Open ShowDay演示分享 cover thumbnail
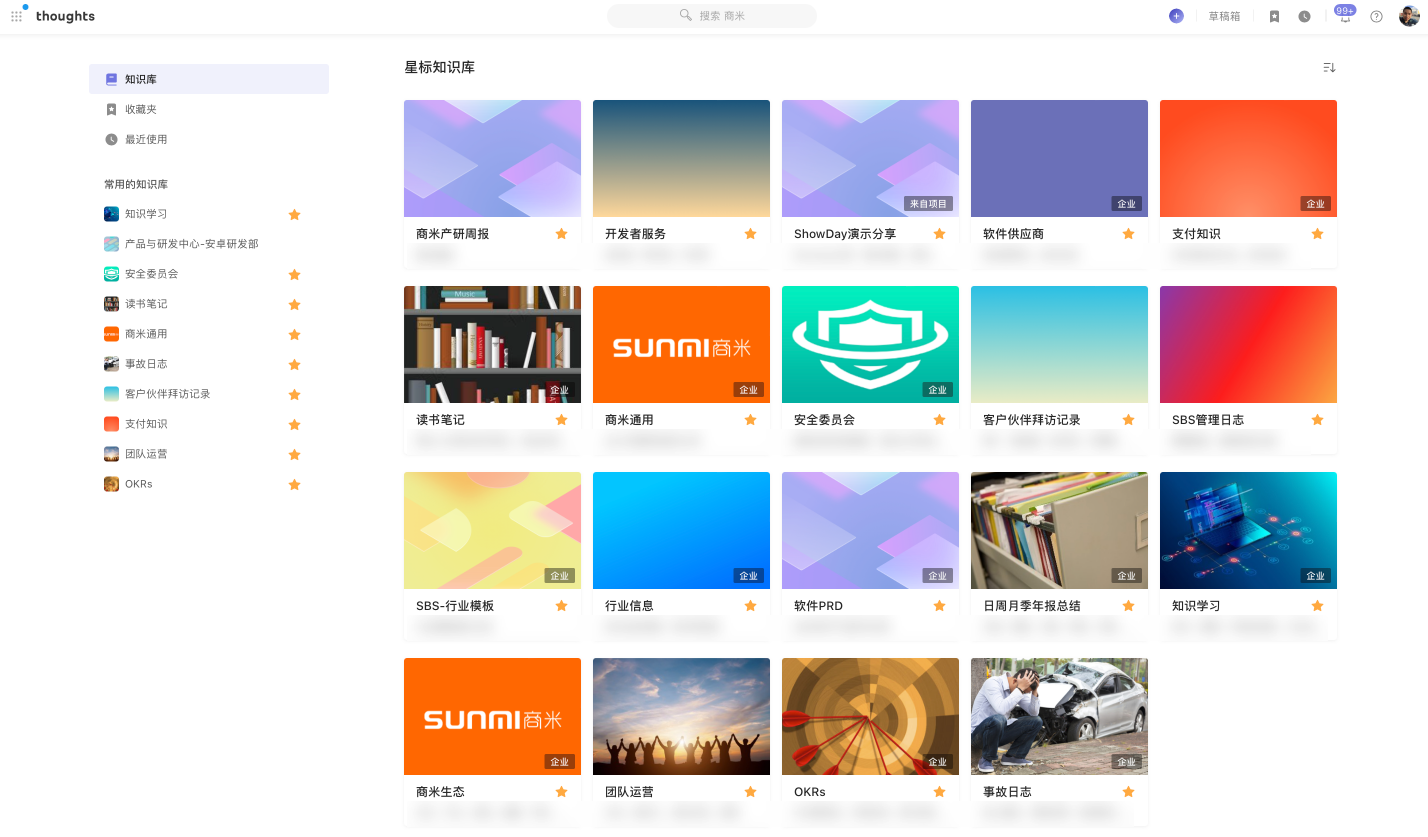This screenshot has height=837, width=1428. 870,158
